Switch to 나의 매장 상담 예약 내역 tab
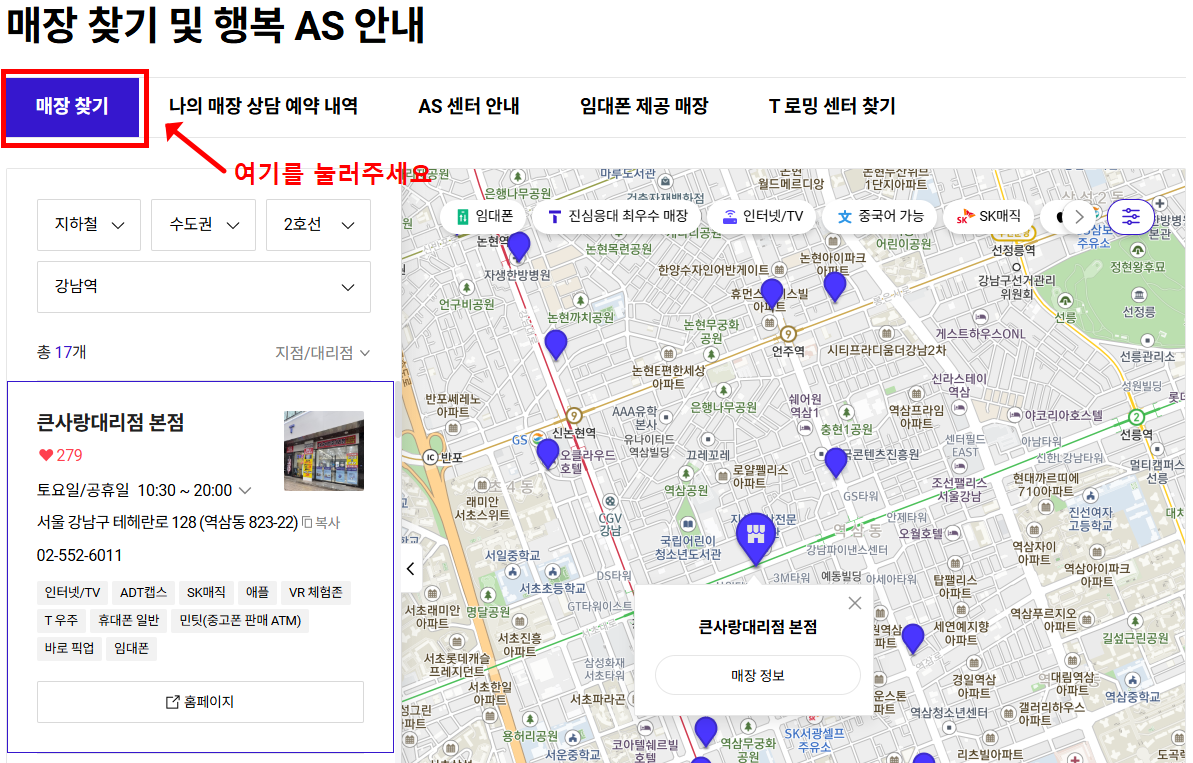The height and width of the screenshot is (763, 1193). tap(263, 107)
